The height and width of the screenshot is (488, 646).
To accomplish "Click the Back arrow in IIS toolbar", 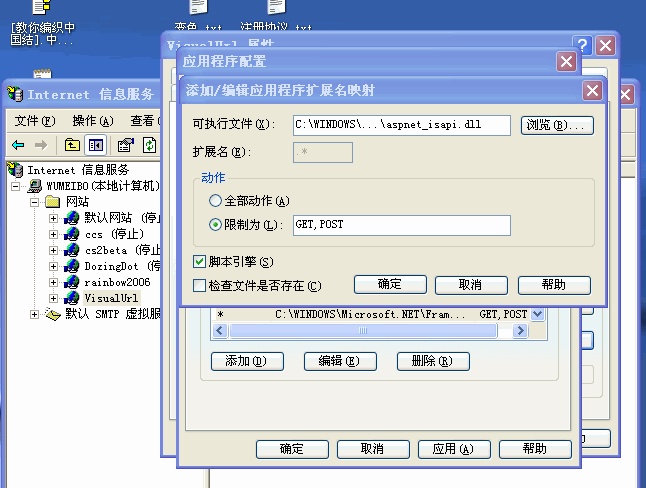I will [18, 145].
